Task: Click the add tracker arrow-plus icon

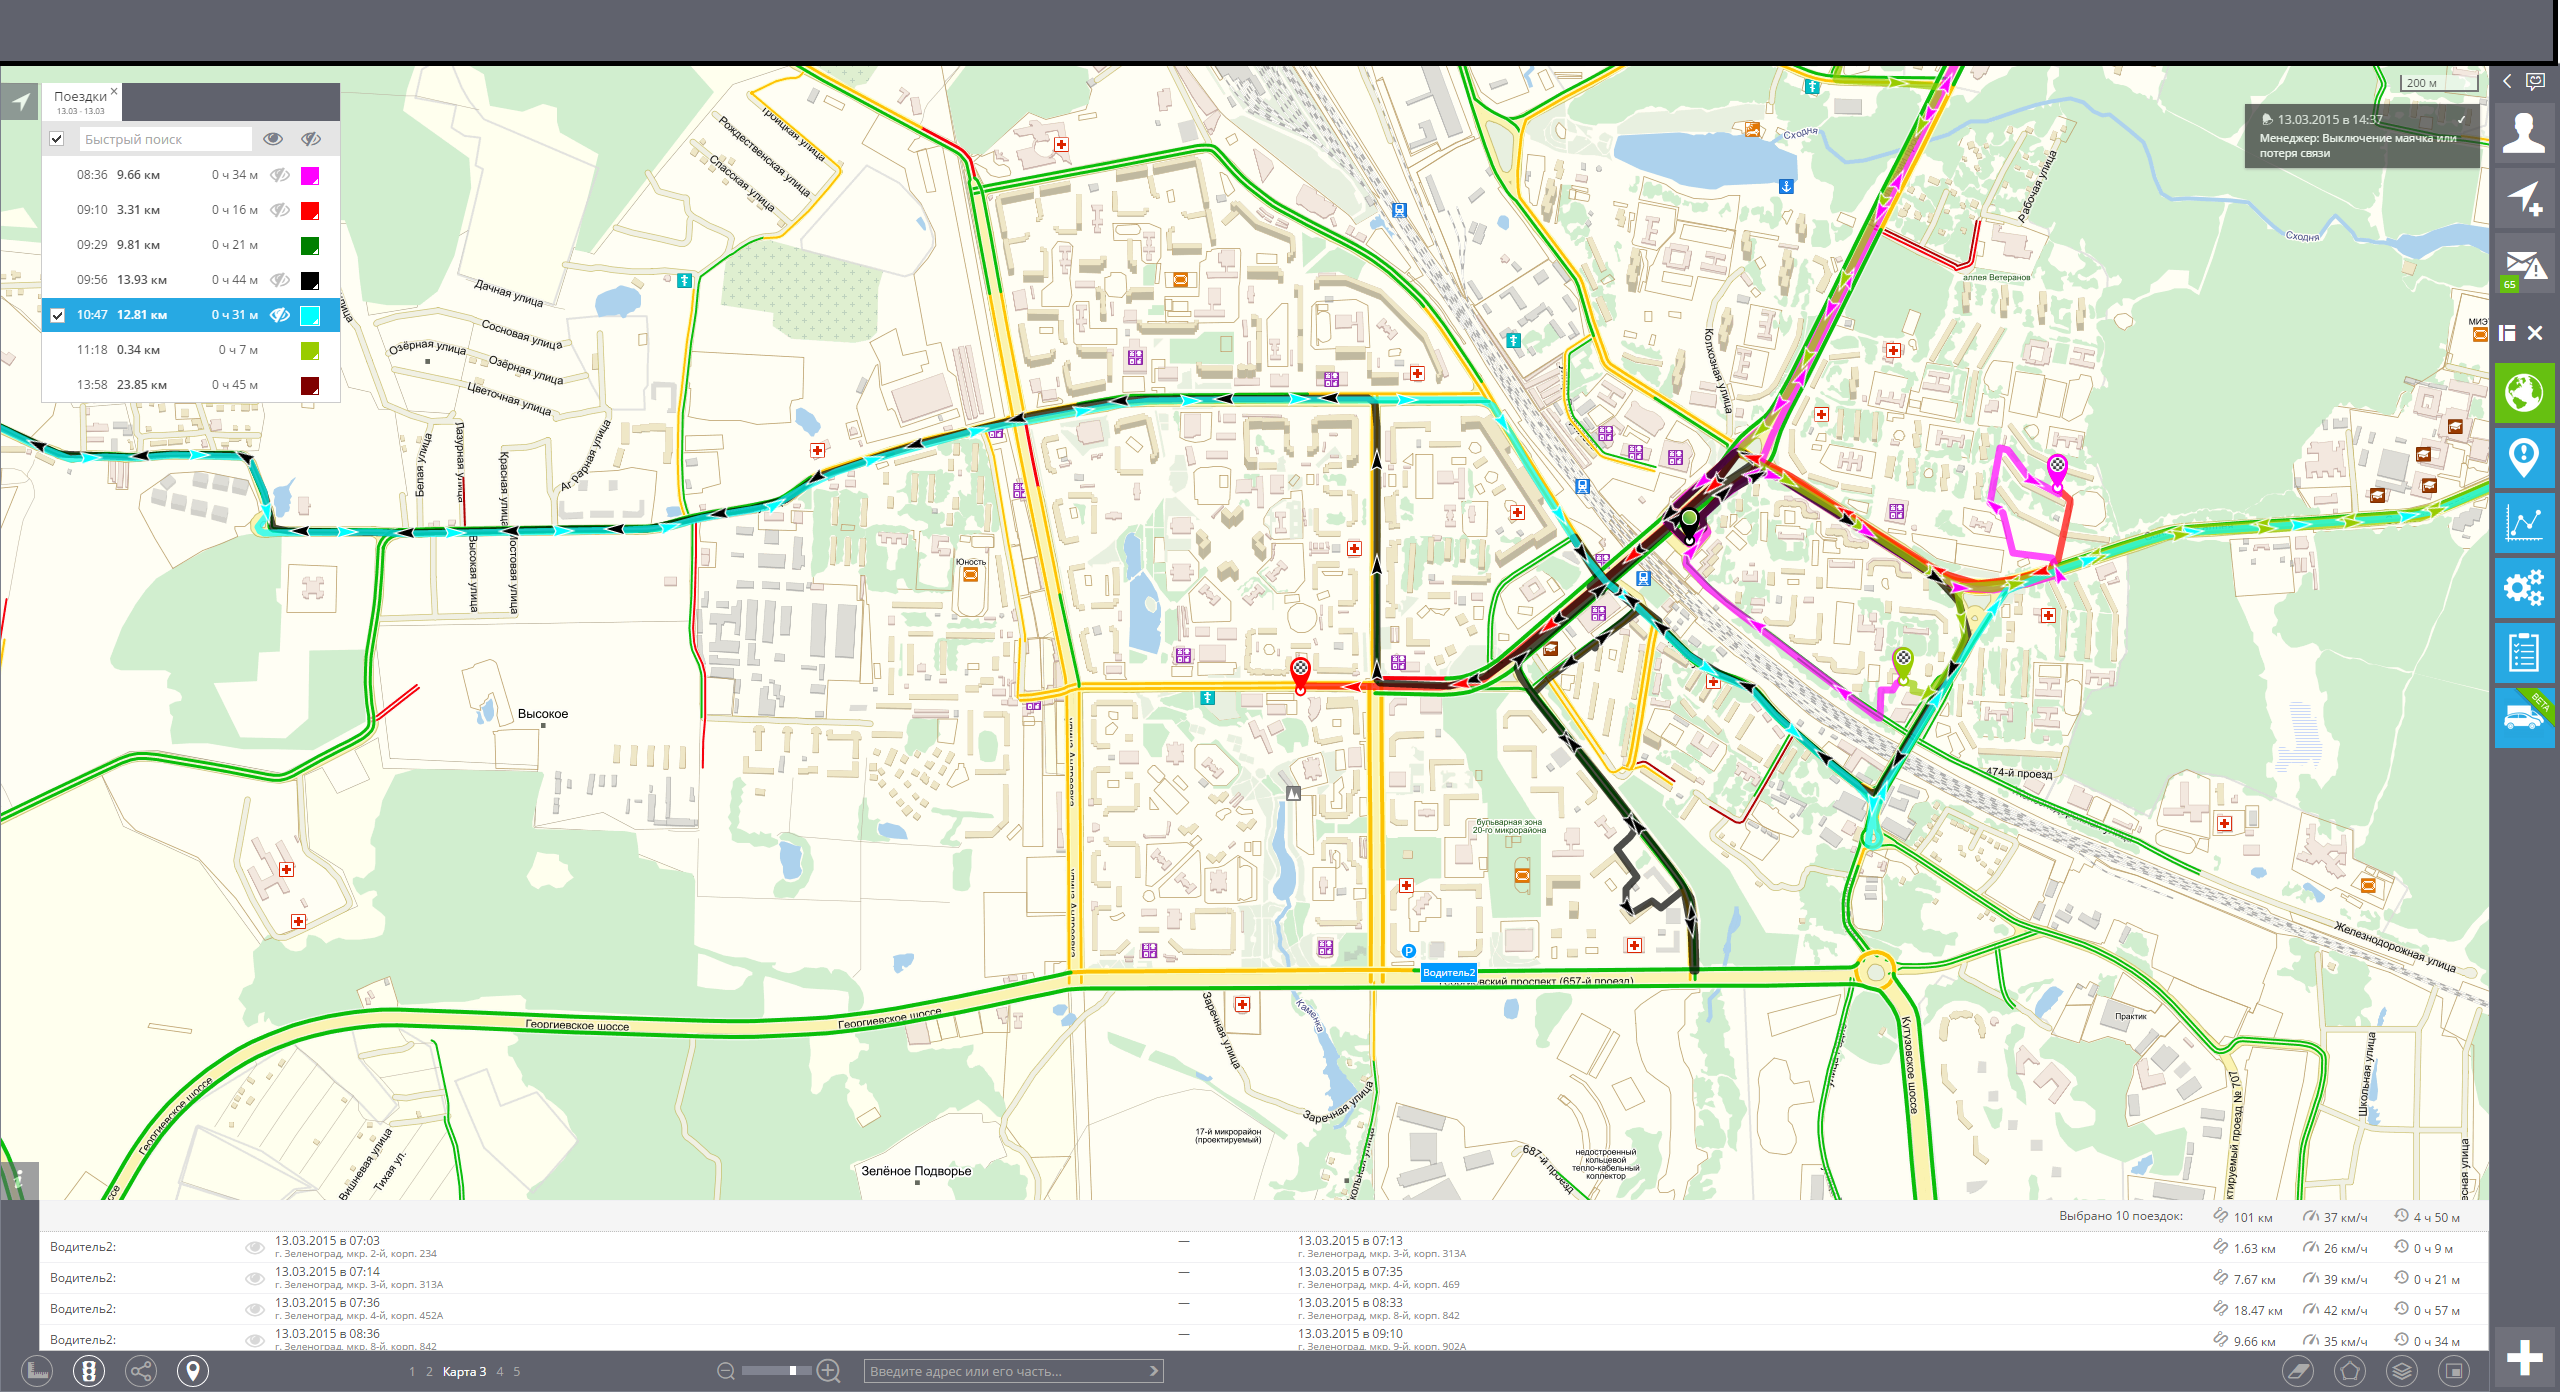Action: point(2524,198)
